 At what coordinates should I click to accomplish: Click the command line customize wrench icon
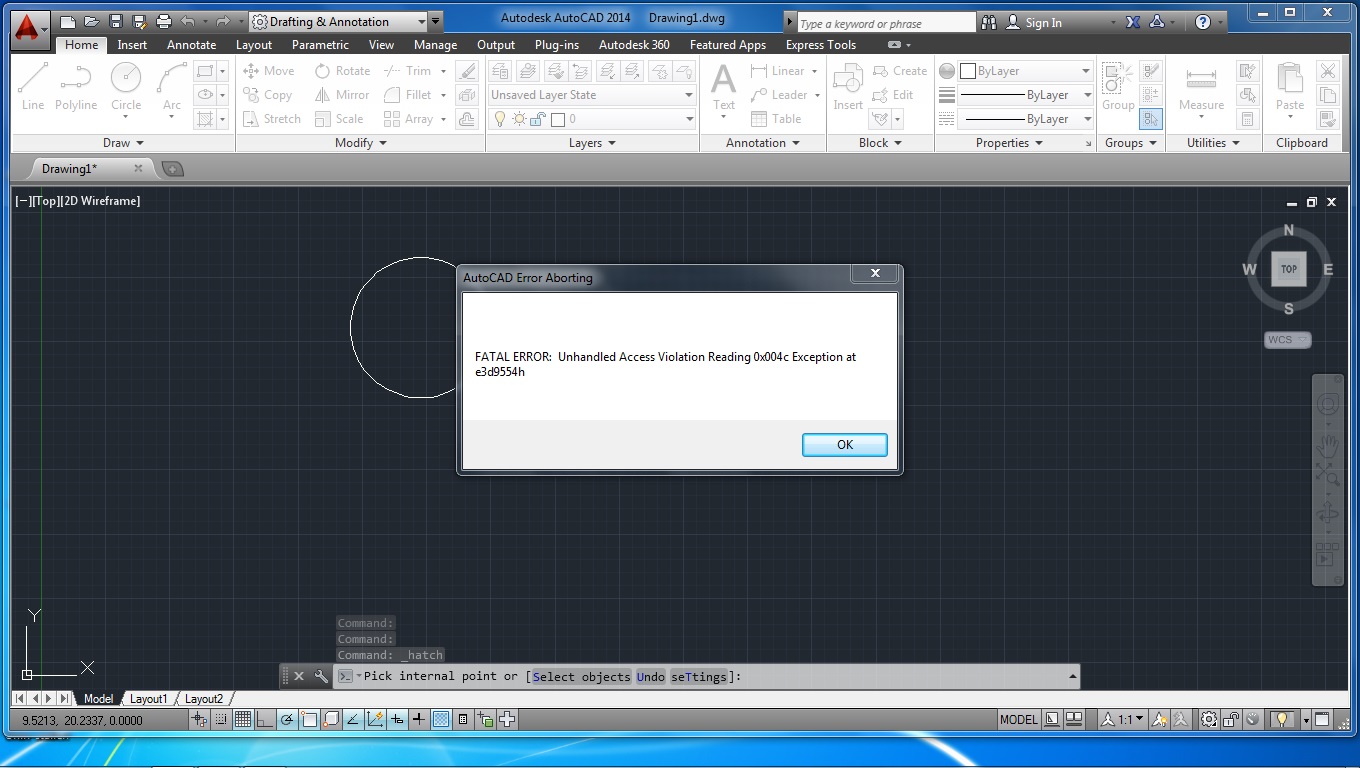[321, 677]
